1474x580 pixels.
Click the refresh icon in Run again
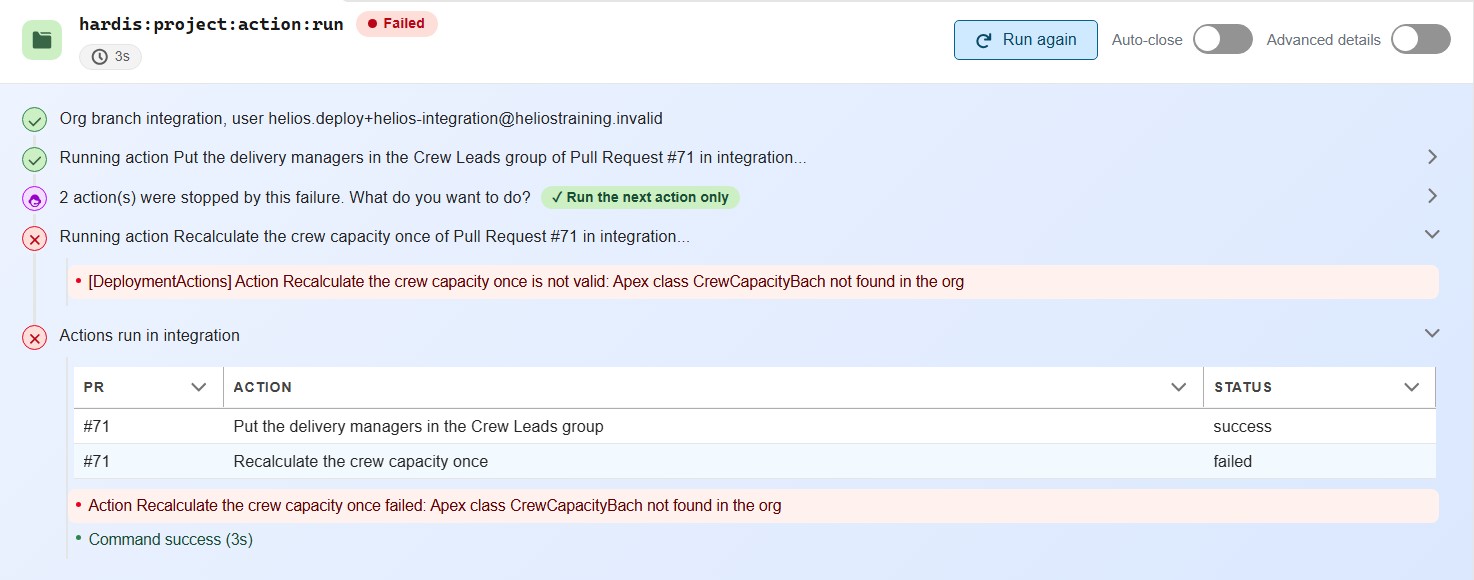click(x=984, y=40)
